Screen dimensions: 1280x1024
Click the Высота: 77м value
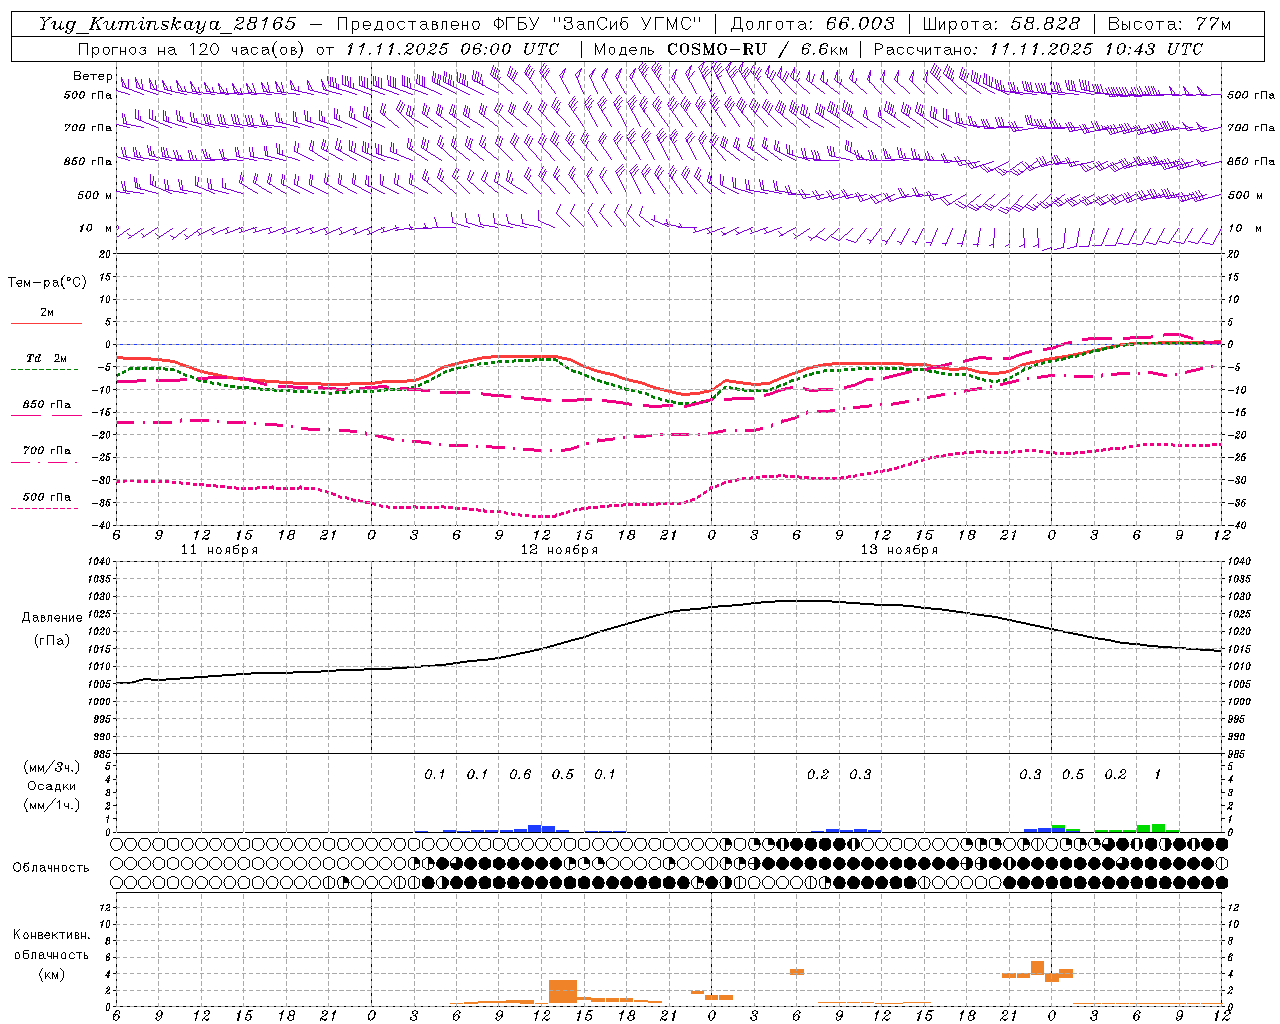coord(1169,24)
